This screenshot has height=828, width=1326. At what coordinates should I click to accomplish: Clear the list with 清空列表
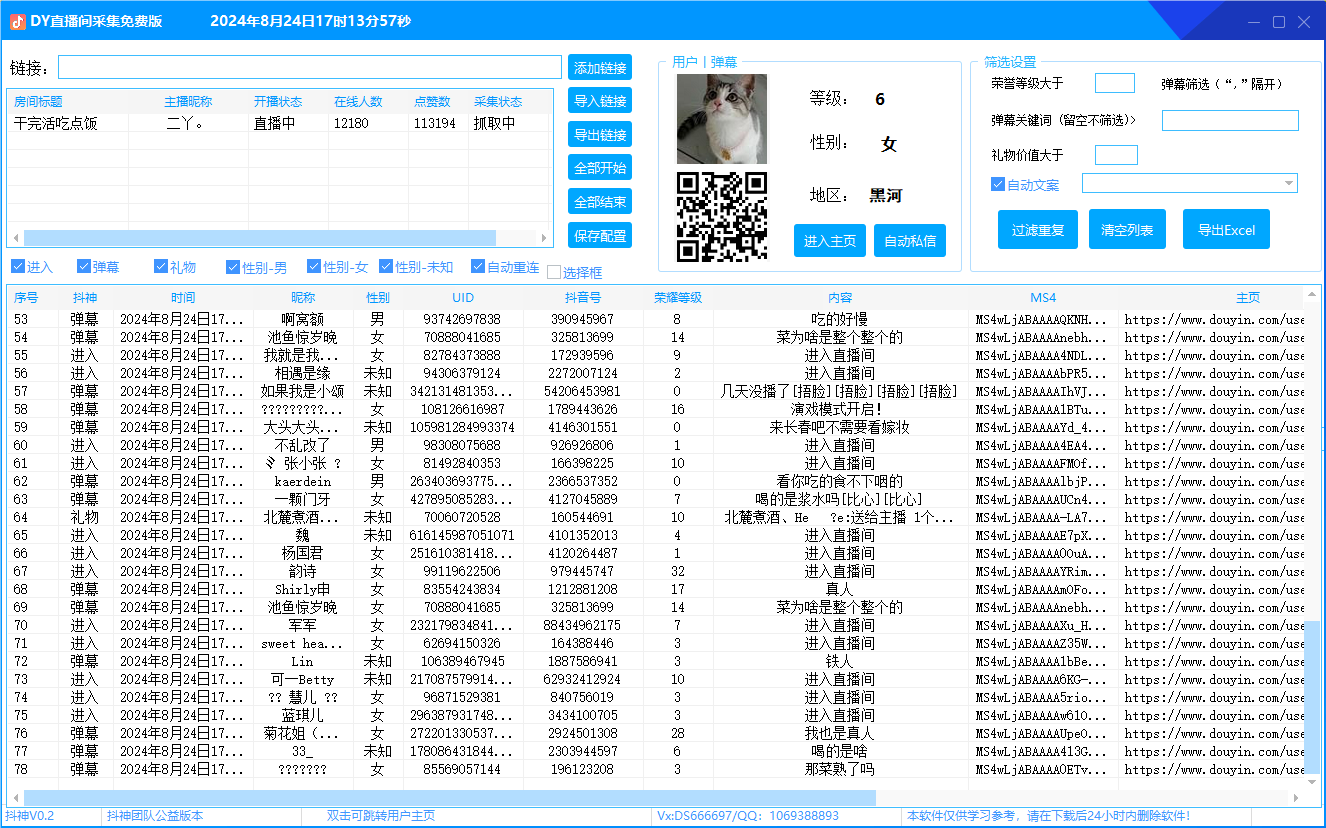1127,229
